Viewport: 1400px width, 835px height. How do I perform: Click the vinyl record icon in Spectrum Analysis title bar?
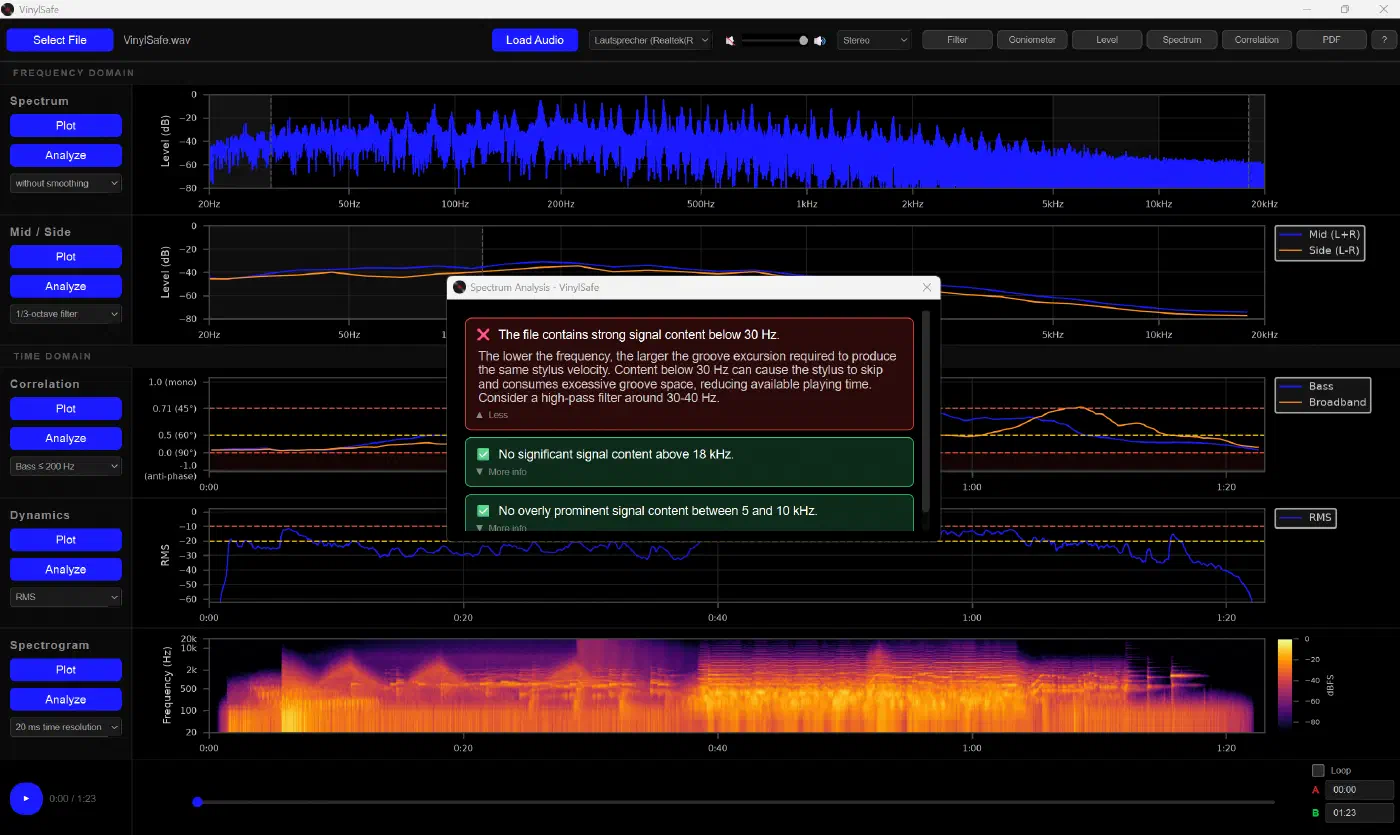click(x=459, y=287)
